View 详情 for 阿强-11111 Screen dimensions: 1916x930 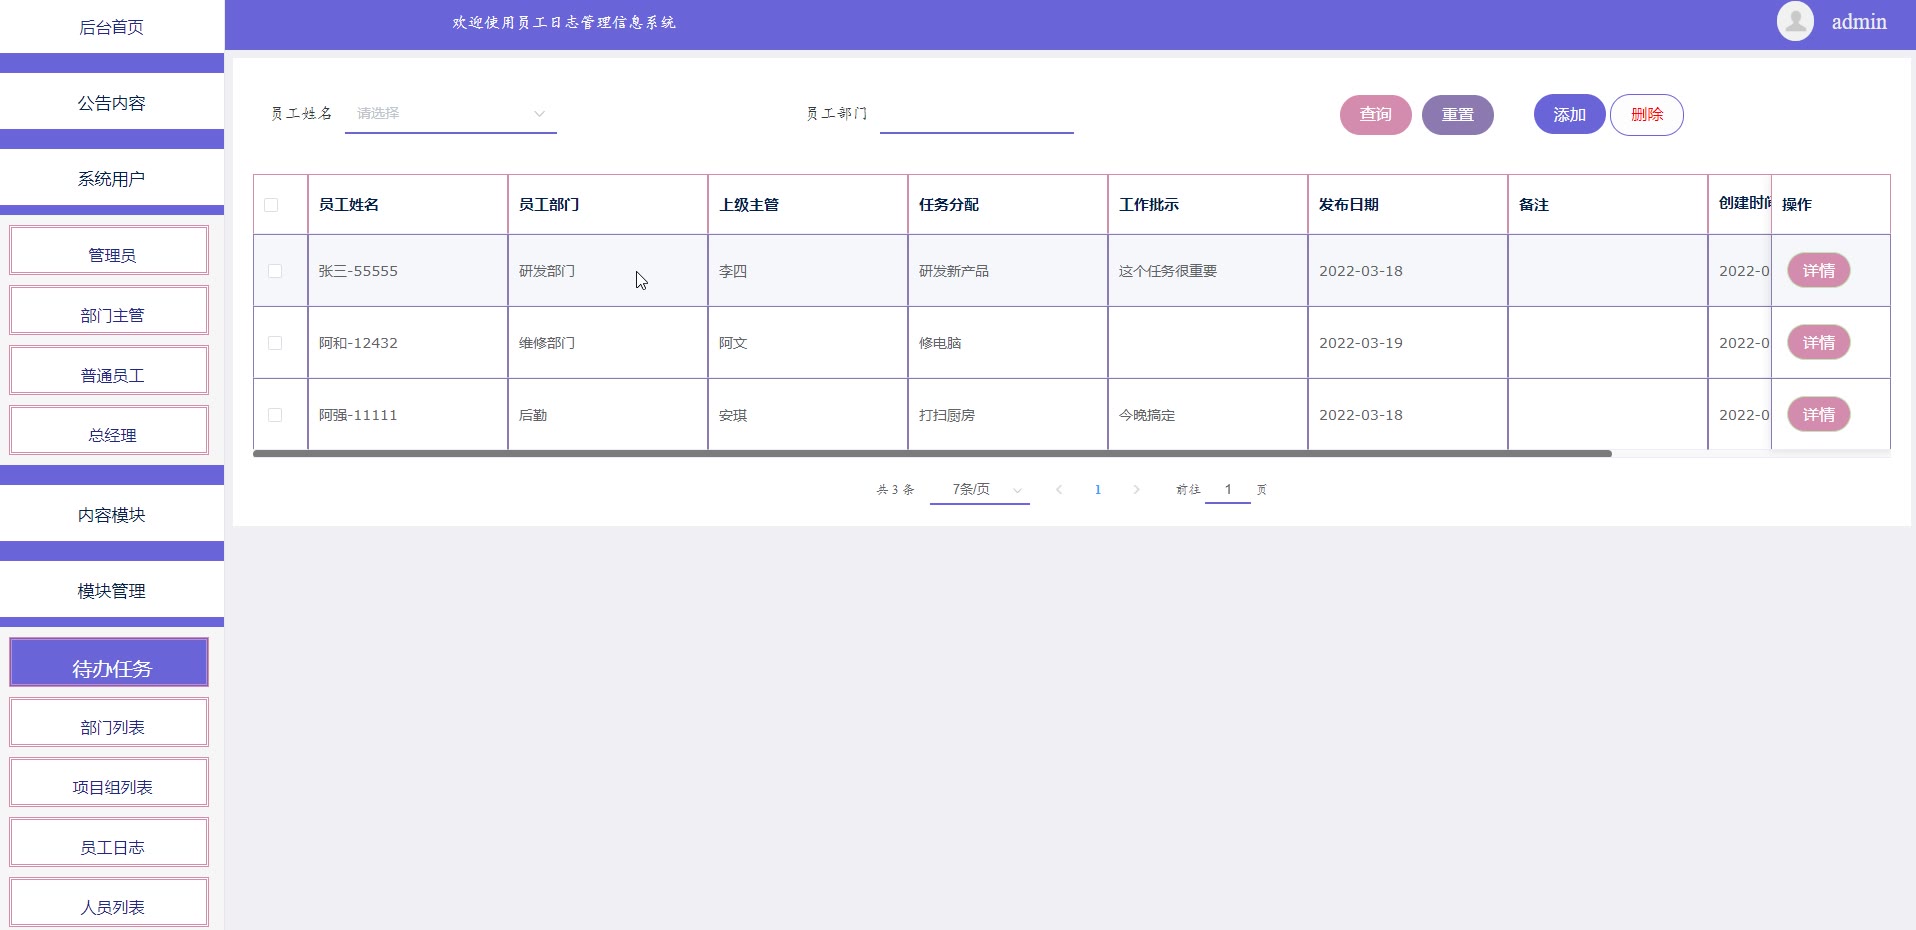1819,415
